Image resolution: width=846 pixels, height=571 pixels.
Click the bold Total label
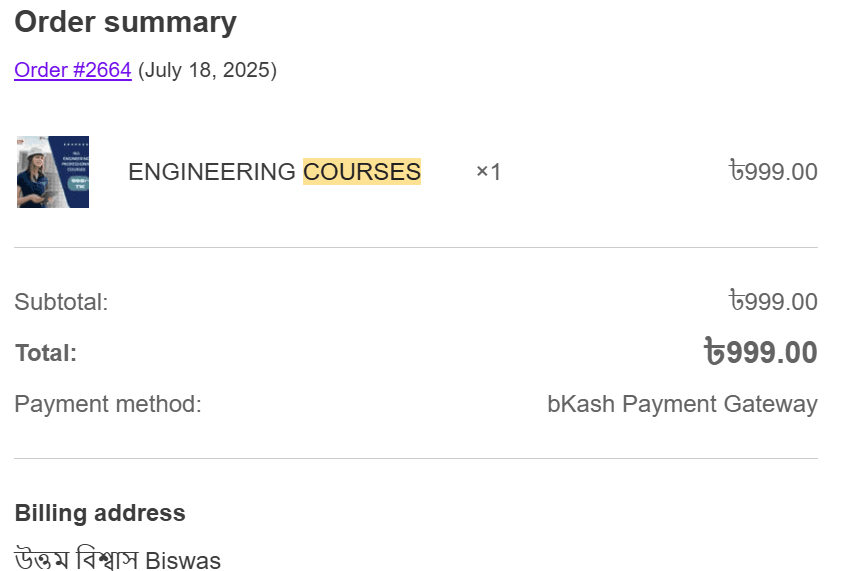pyautogui.click(x=46, y=353)
